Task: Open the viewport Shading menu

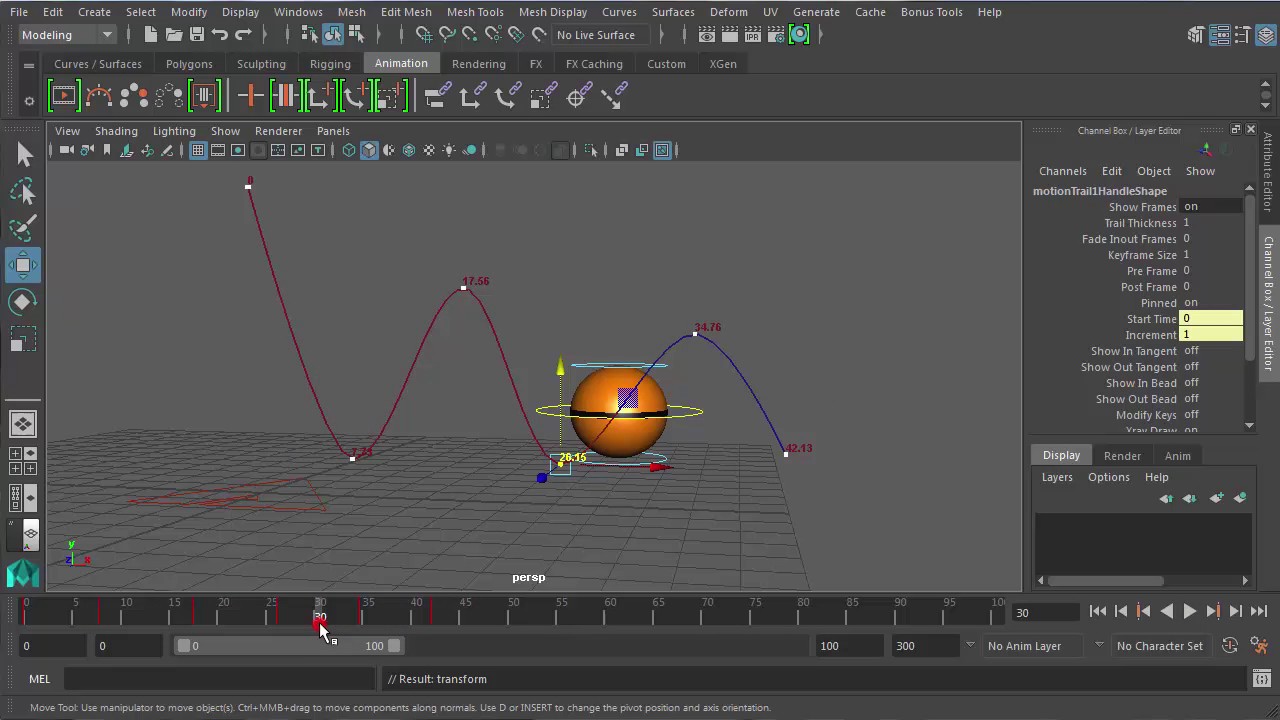Action: 116,131
